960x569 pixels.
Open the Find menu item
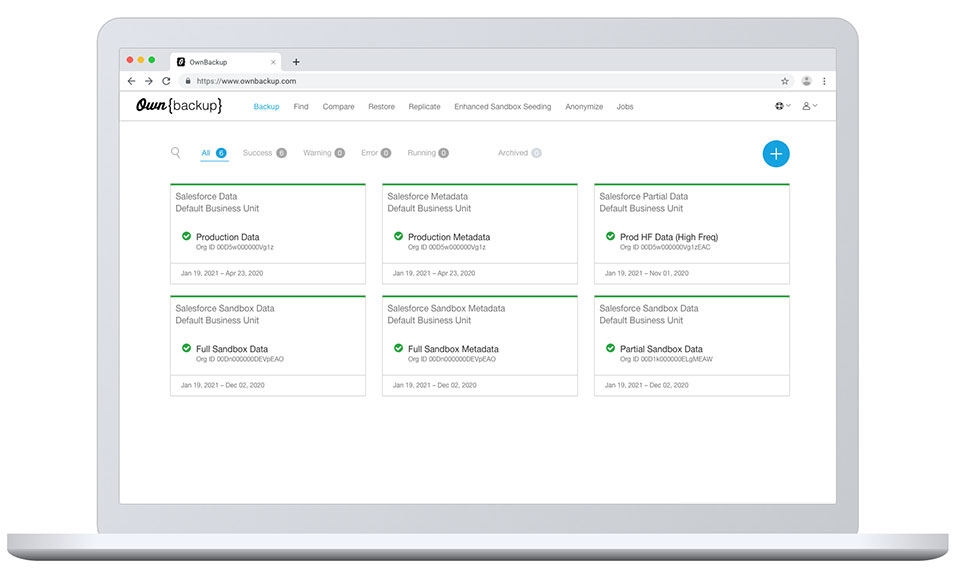tap(301, 107)
